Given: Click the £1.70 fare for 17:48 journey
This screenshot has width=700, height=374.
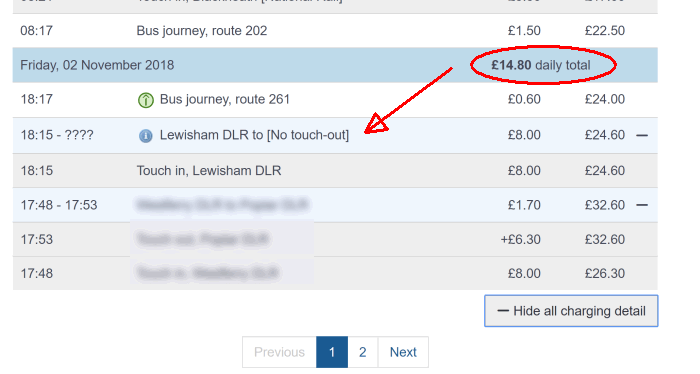Looking at the screenshot, I should coord(524,205).
